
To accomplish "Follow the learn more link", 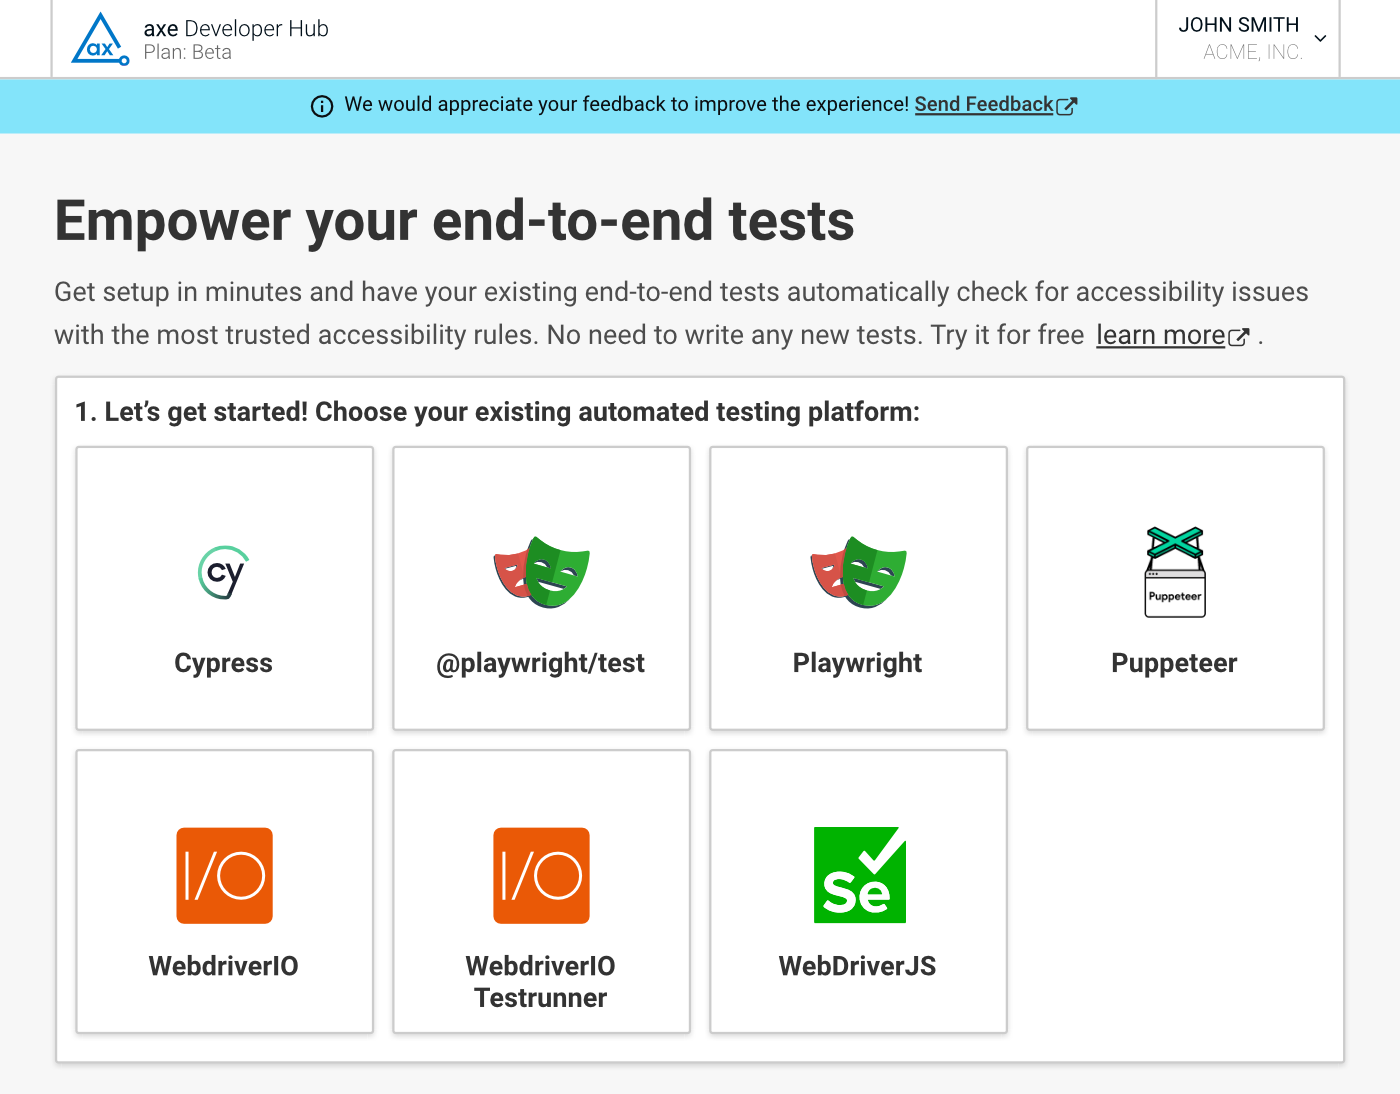I will tap(1160, 335).
